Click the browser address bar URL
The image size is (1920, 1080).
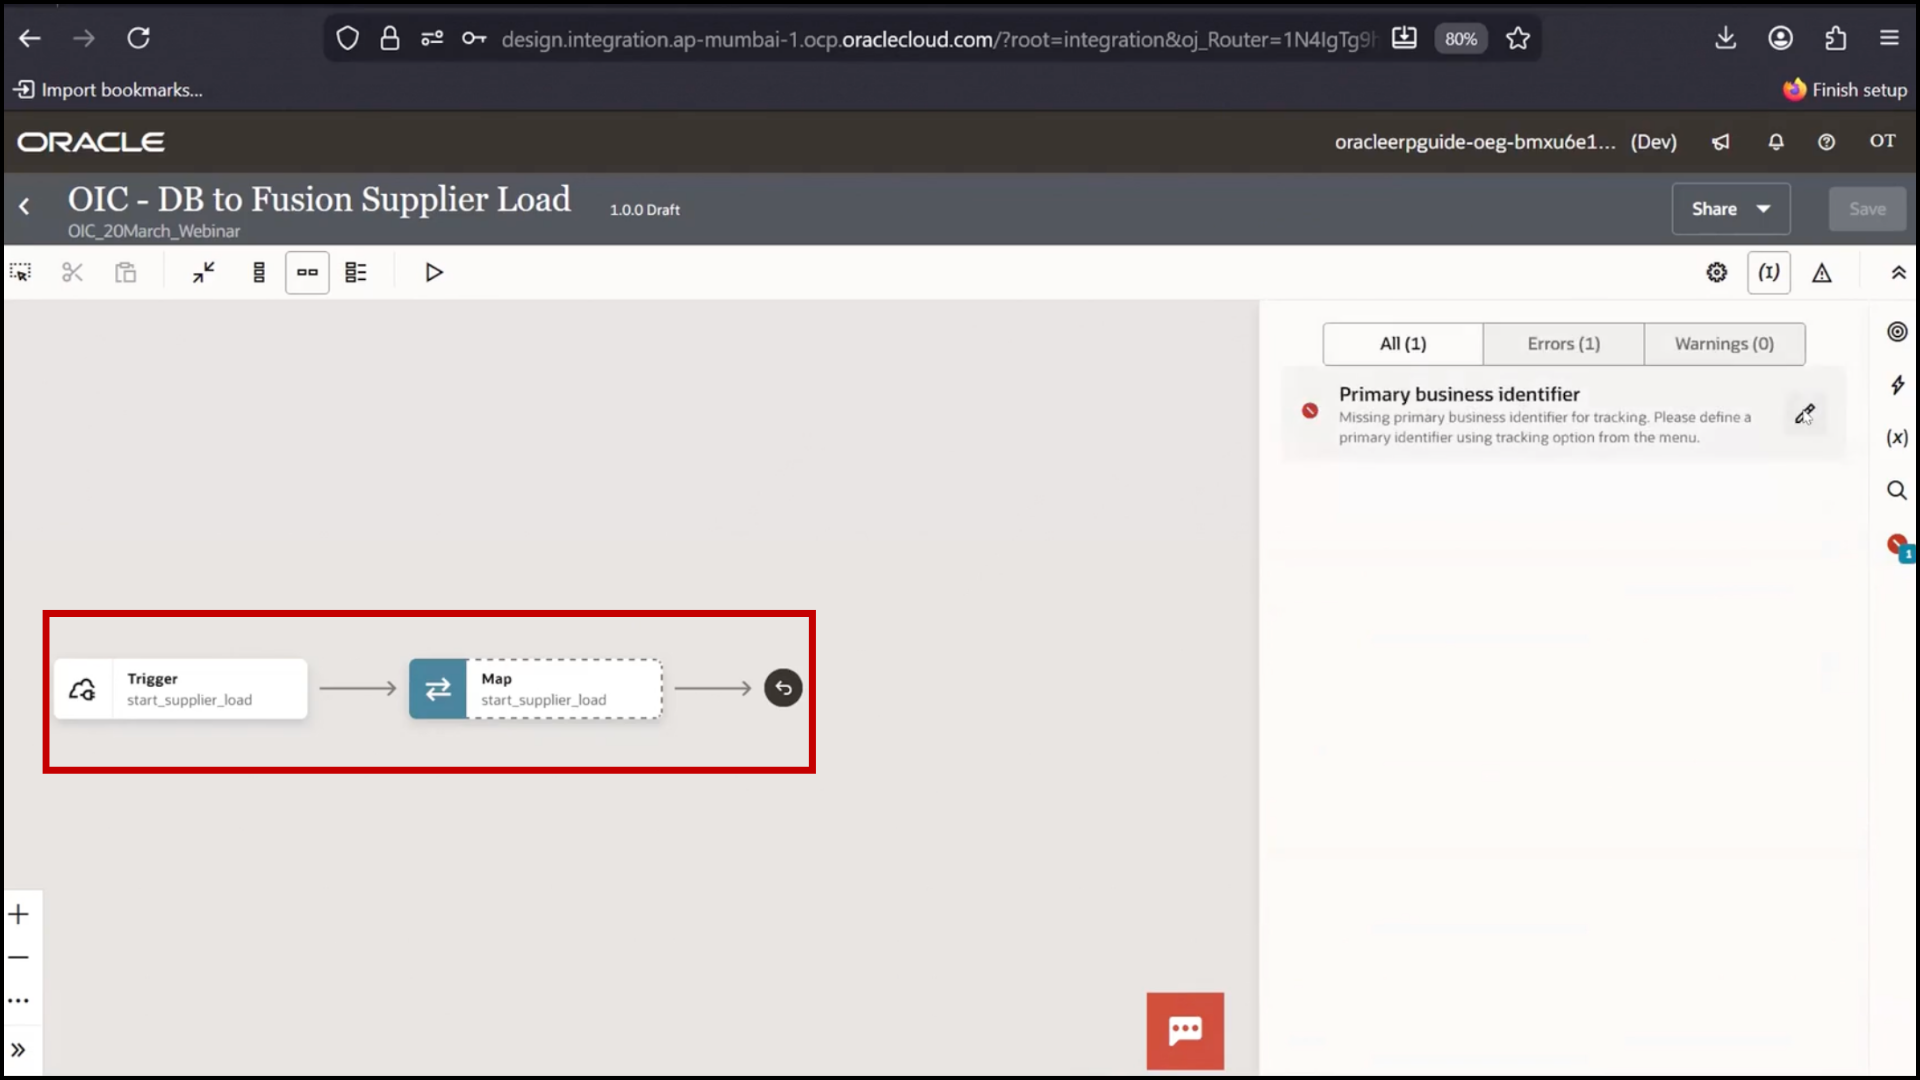pyautogui.click(x=938, y=39)
